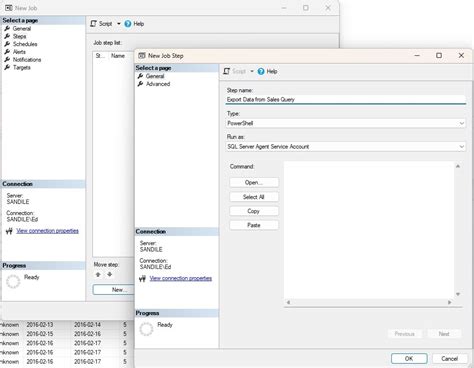The height and width of the screenshot is (368, 474).
Task: Open General page in New Job window
Action: [x=22, y=29]
